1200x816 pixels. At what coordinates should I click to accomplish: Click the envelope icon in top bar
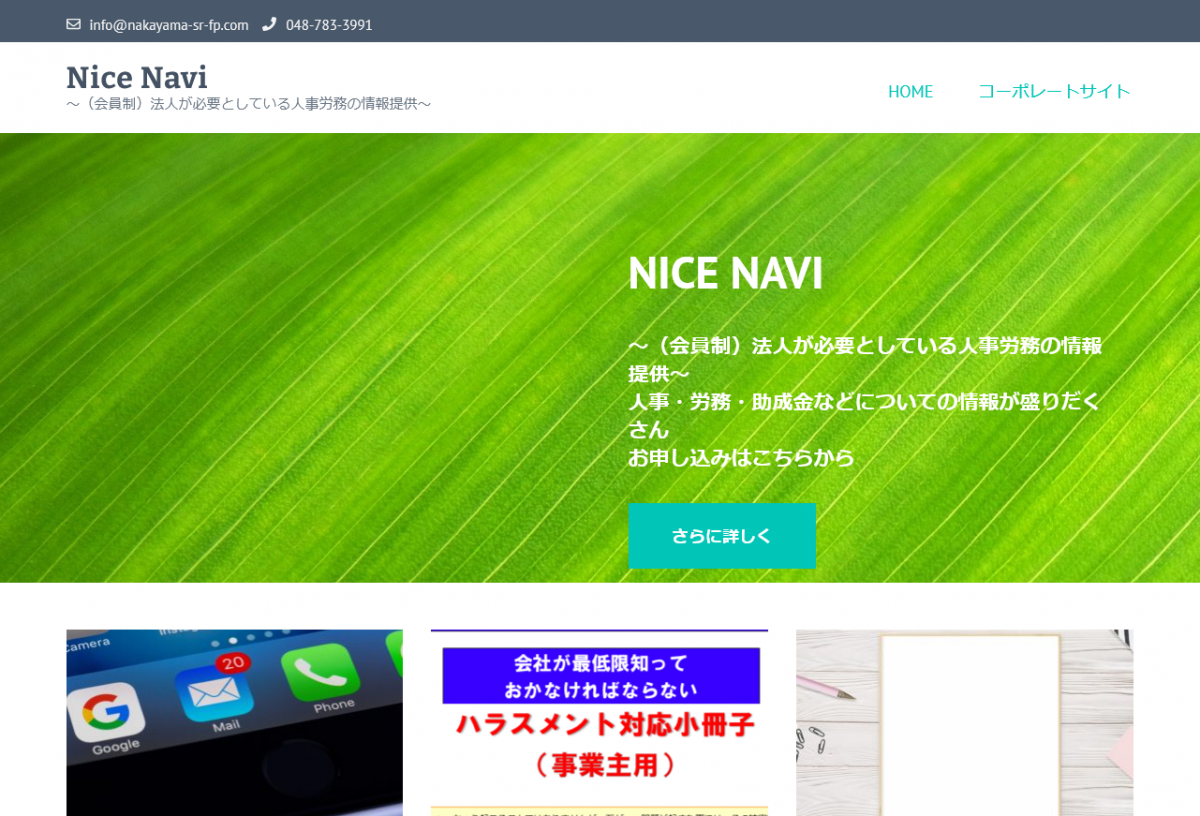pyautogui.click(x=73, y=25)
